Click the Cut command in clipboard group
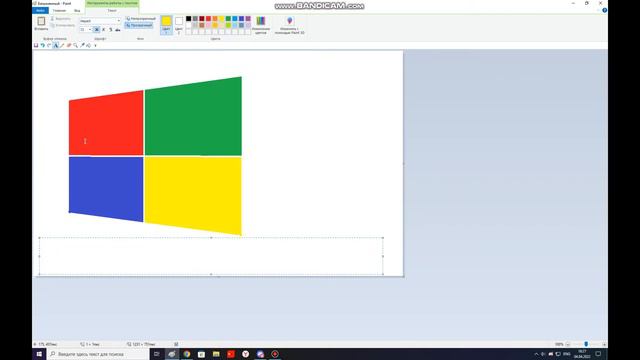 60,19
